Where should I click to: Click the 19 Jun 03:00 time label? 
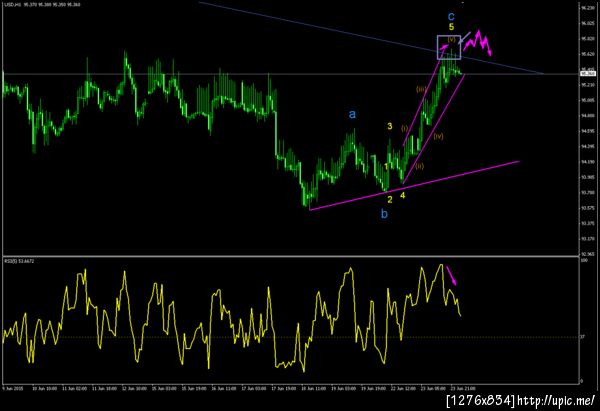[344, 388]
